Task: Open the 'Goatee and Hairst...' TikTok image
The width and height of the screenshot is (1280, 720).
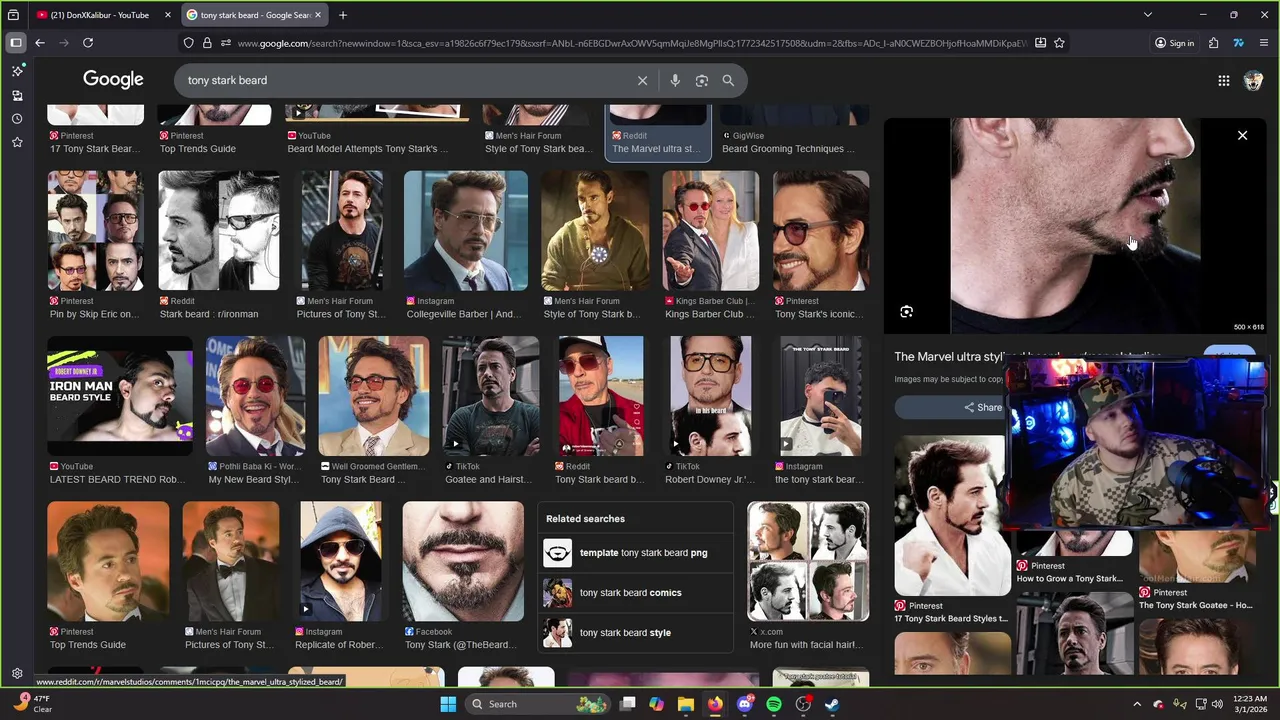Action: coord(491,396)
